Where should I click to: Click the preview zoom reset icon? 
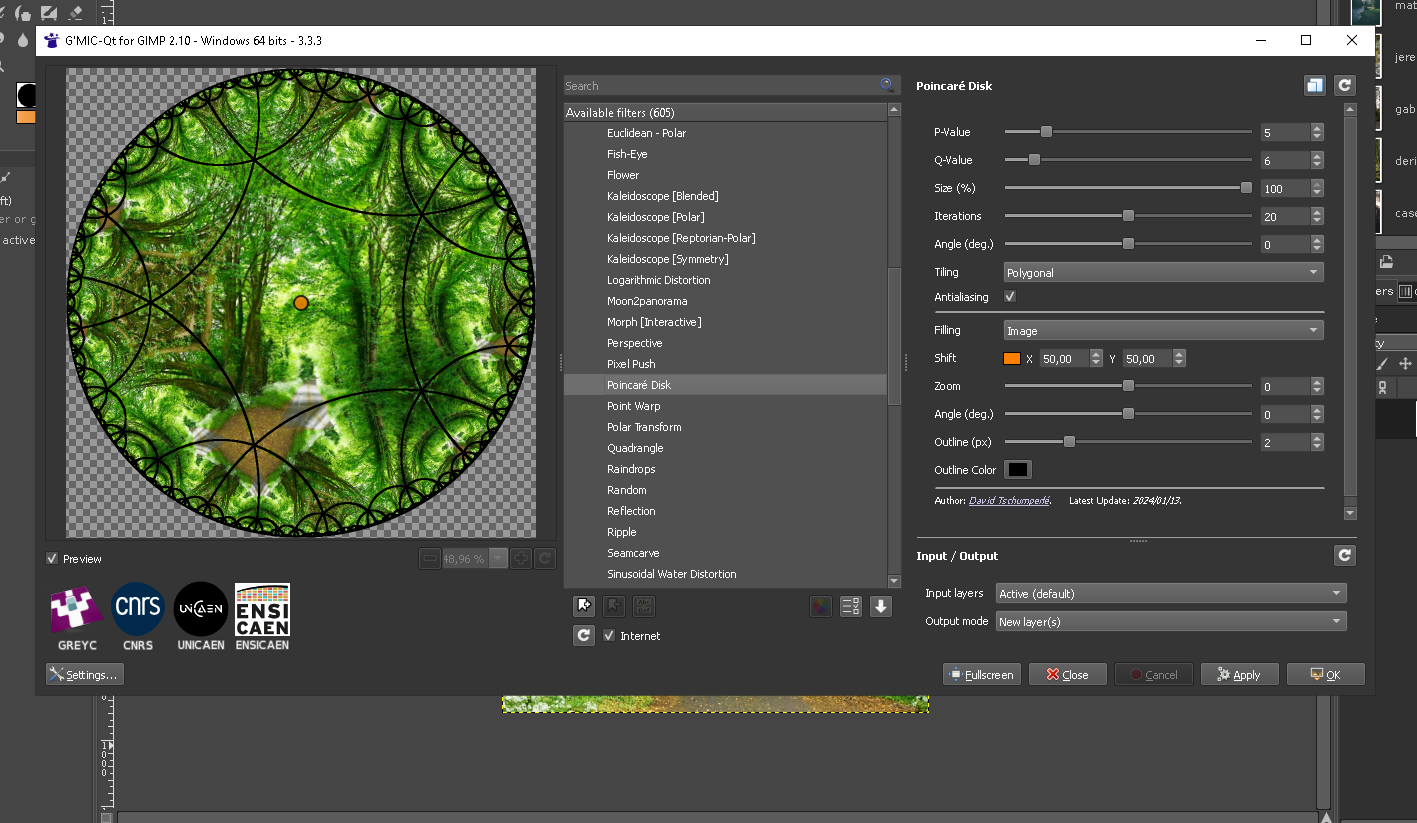[x=546, y=559]
